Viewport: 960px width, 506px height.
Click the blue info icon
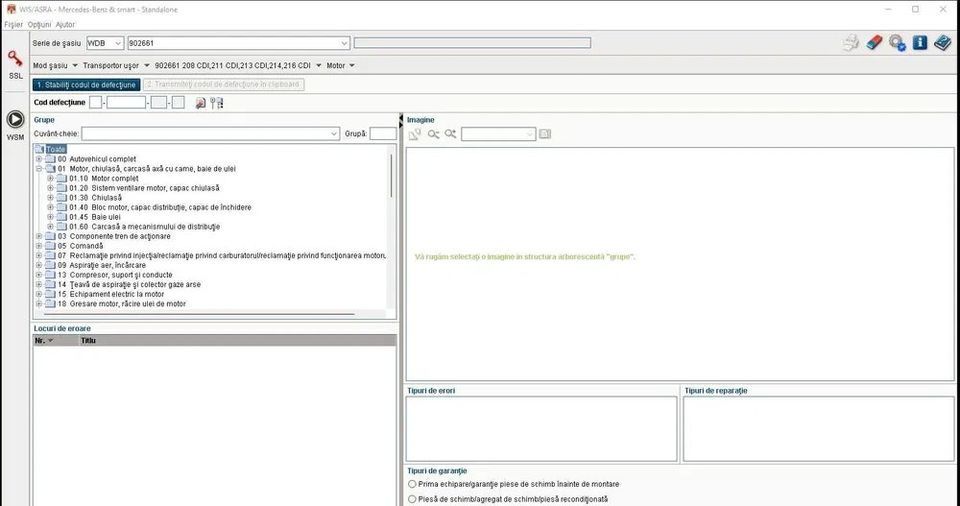tap(920, 42)
